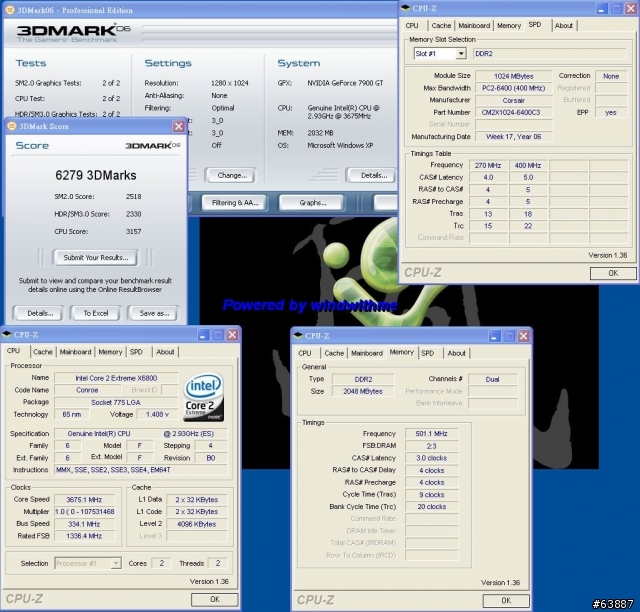
Task: Click the Voltage 1.408 v value
Action: 158,414
